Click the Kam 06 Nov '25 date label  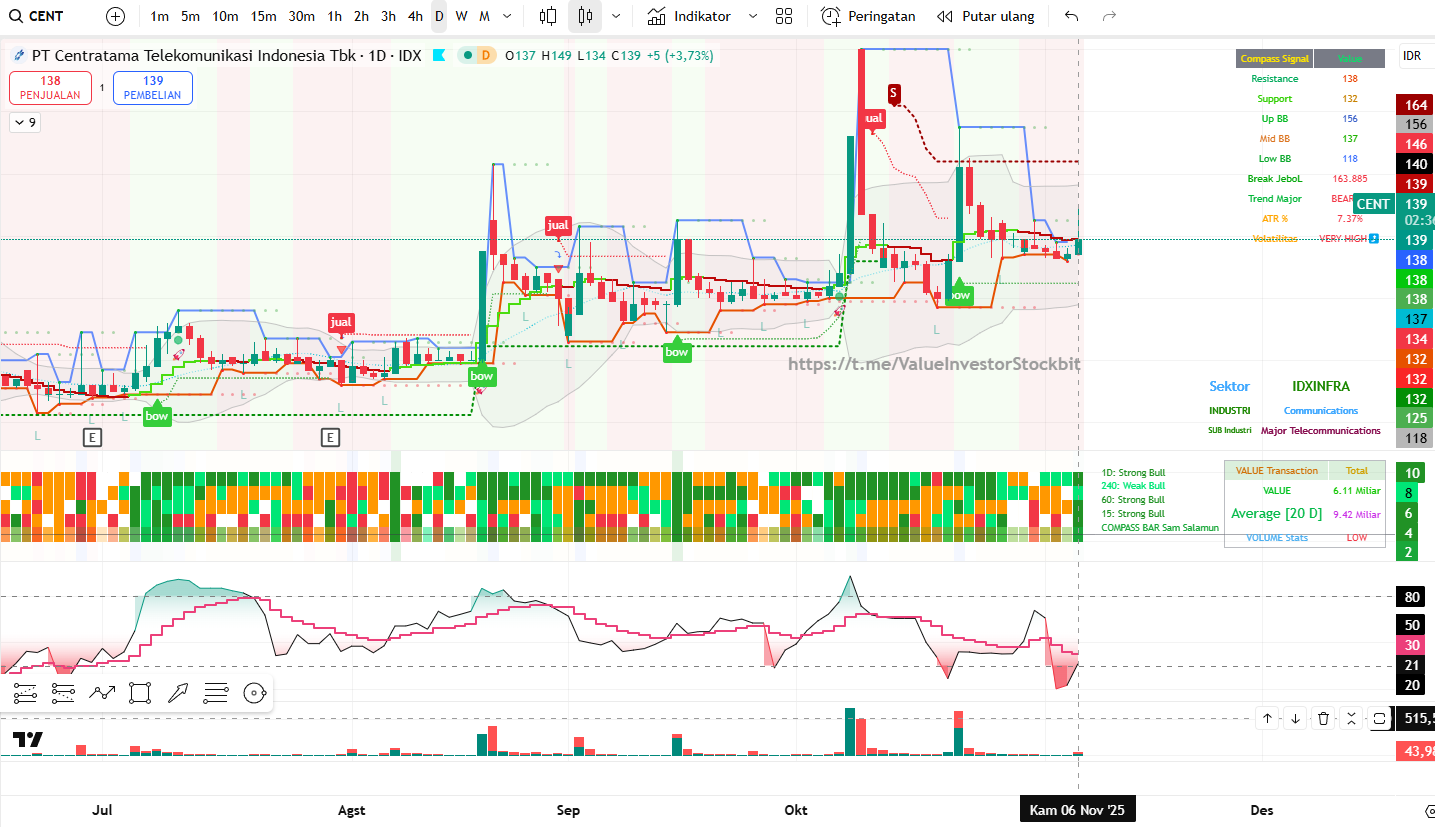tap(1077, 810)
